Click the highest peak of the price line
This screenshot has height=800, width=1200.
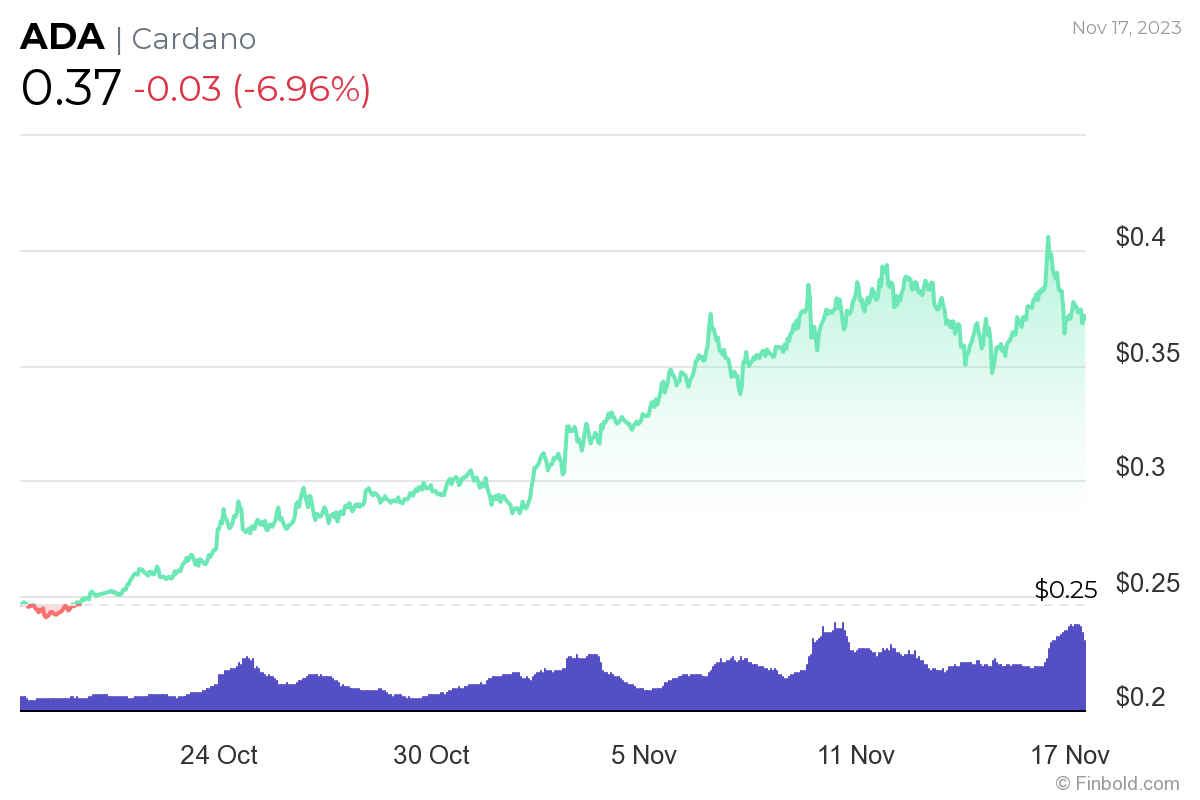pos(1048,238)
